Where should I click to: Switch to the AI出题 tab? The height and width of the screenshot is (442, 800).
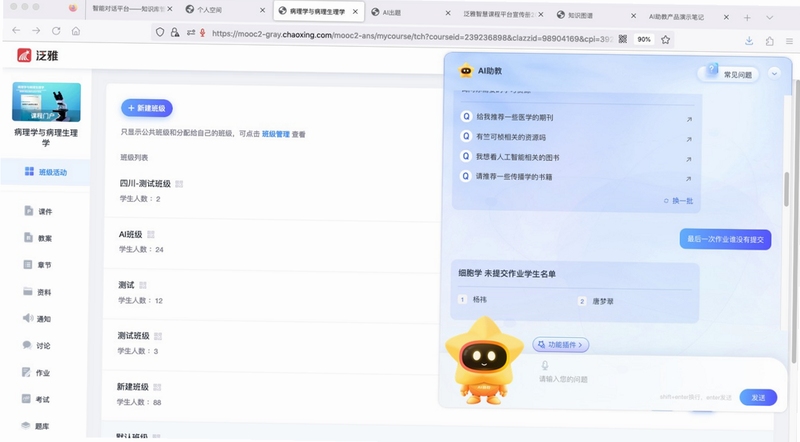click(x=411, y=12)
